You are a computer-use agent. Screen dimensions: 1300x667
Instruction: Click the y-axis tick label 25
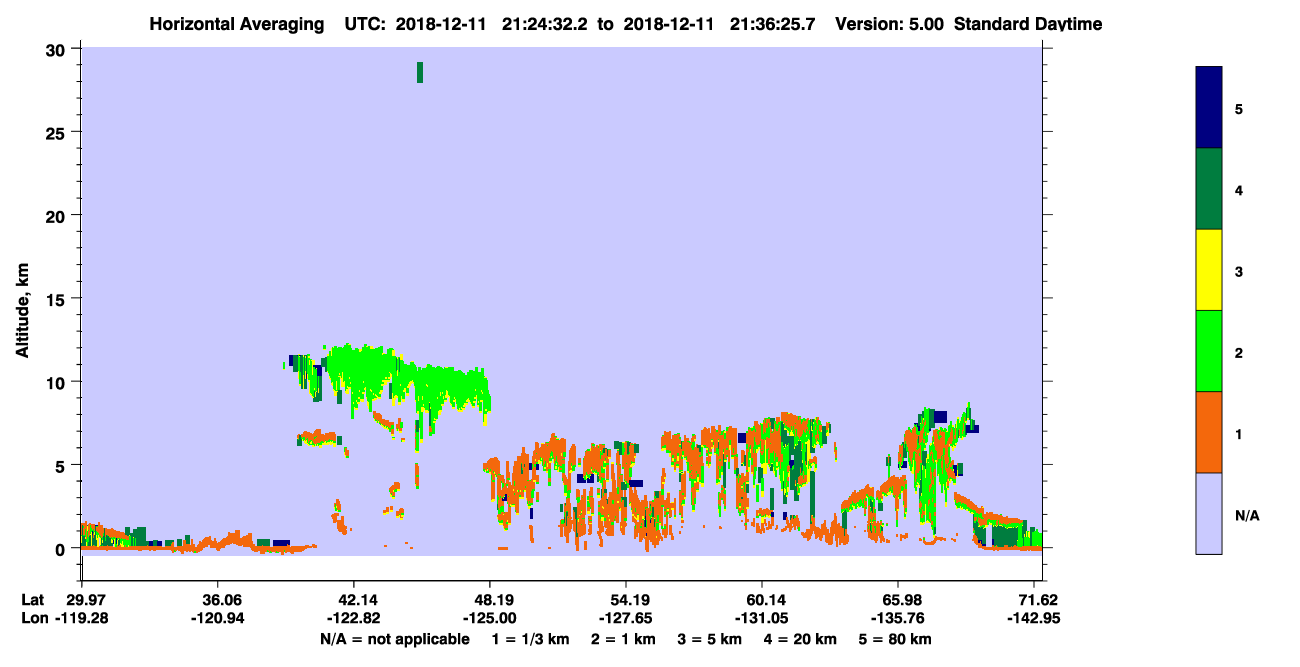coord(57,132)
